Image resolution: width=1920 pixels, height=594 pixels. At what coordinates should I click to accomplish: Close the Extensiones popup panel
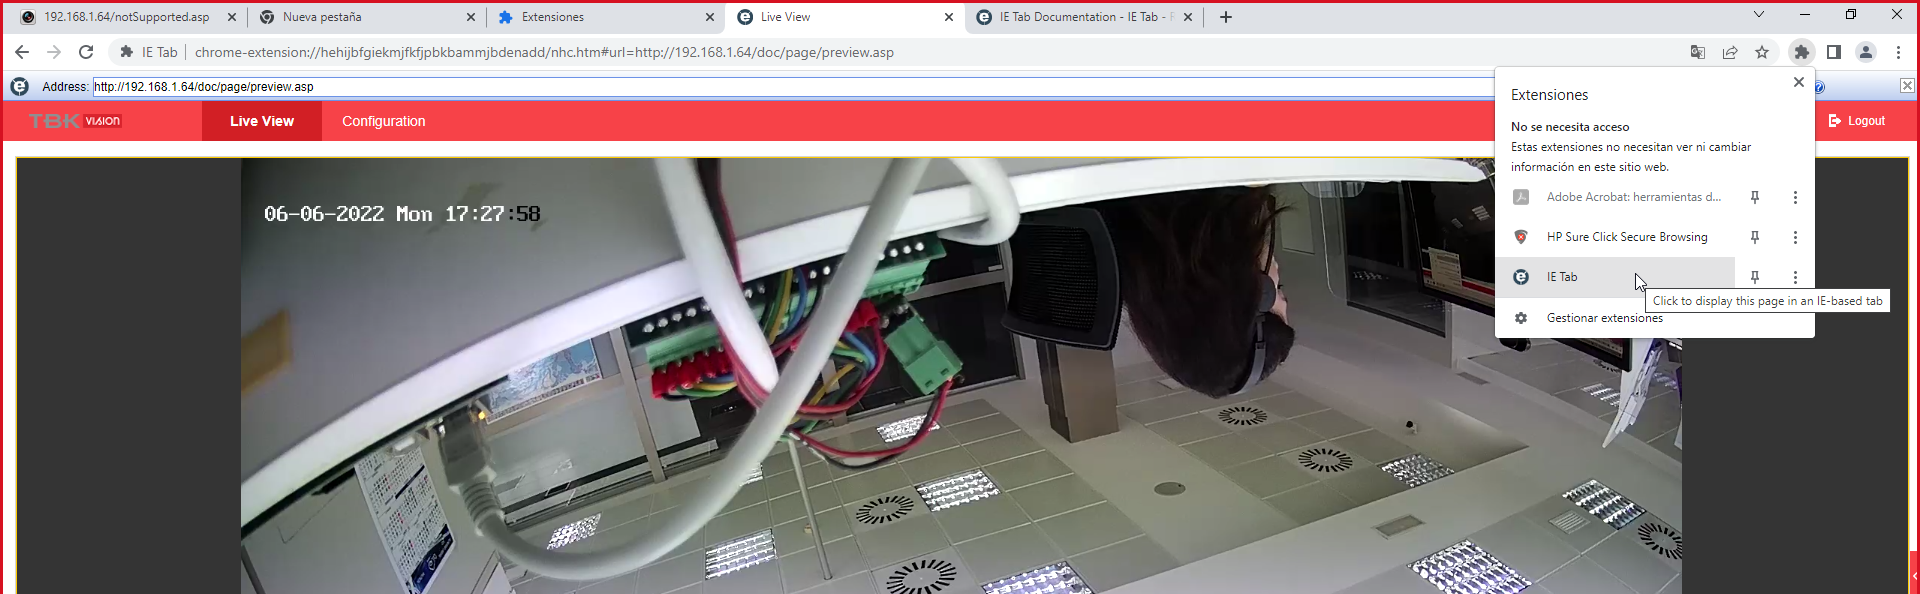(x=1798, y=82)
